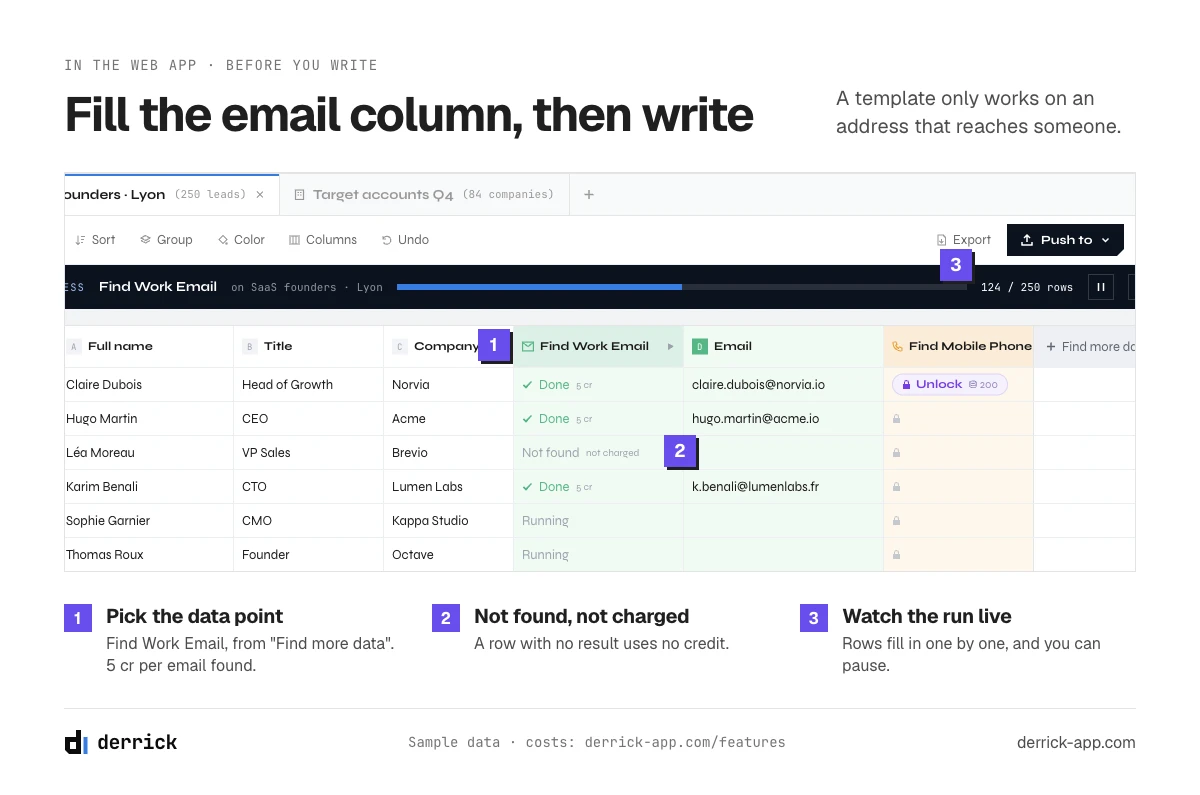Select the Founder title cell
This screenshot has width=1200, height=795.
(308, 555)
